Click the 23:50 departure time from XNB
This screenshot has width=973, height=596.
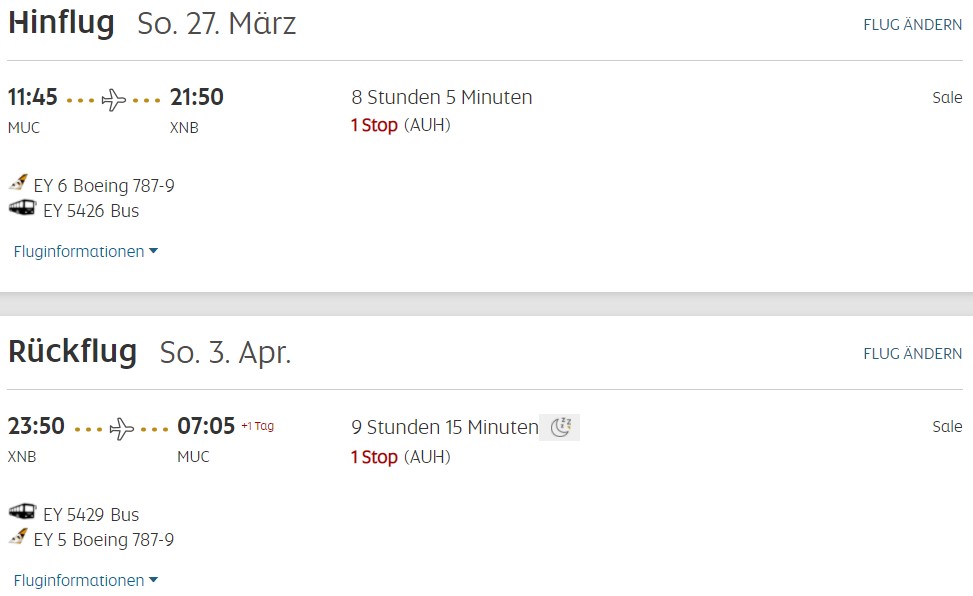tap(36, 427)
